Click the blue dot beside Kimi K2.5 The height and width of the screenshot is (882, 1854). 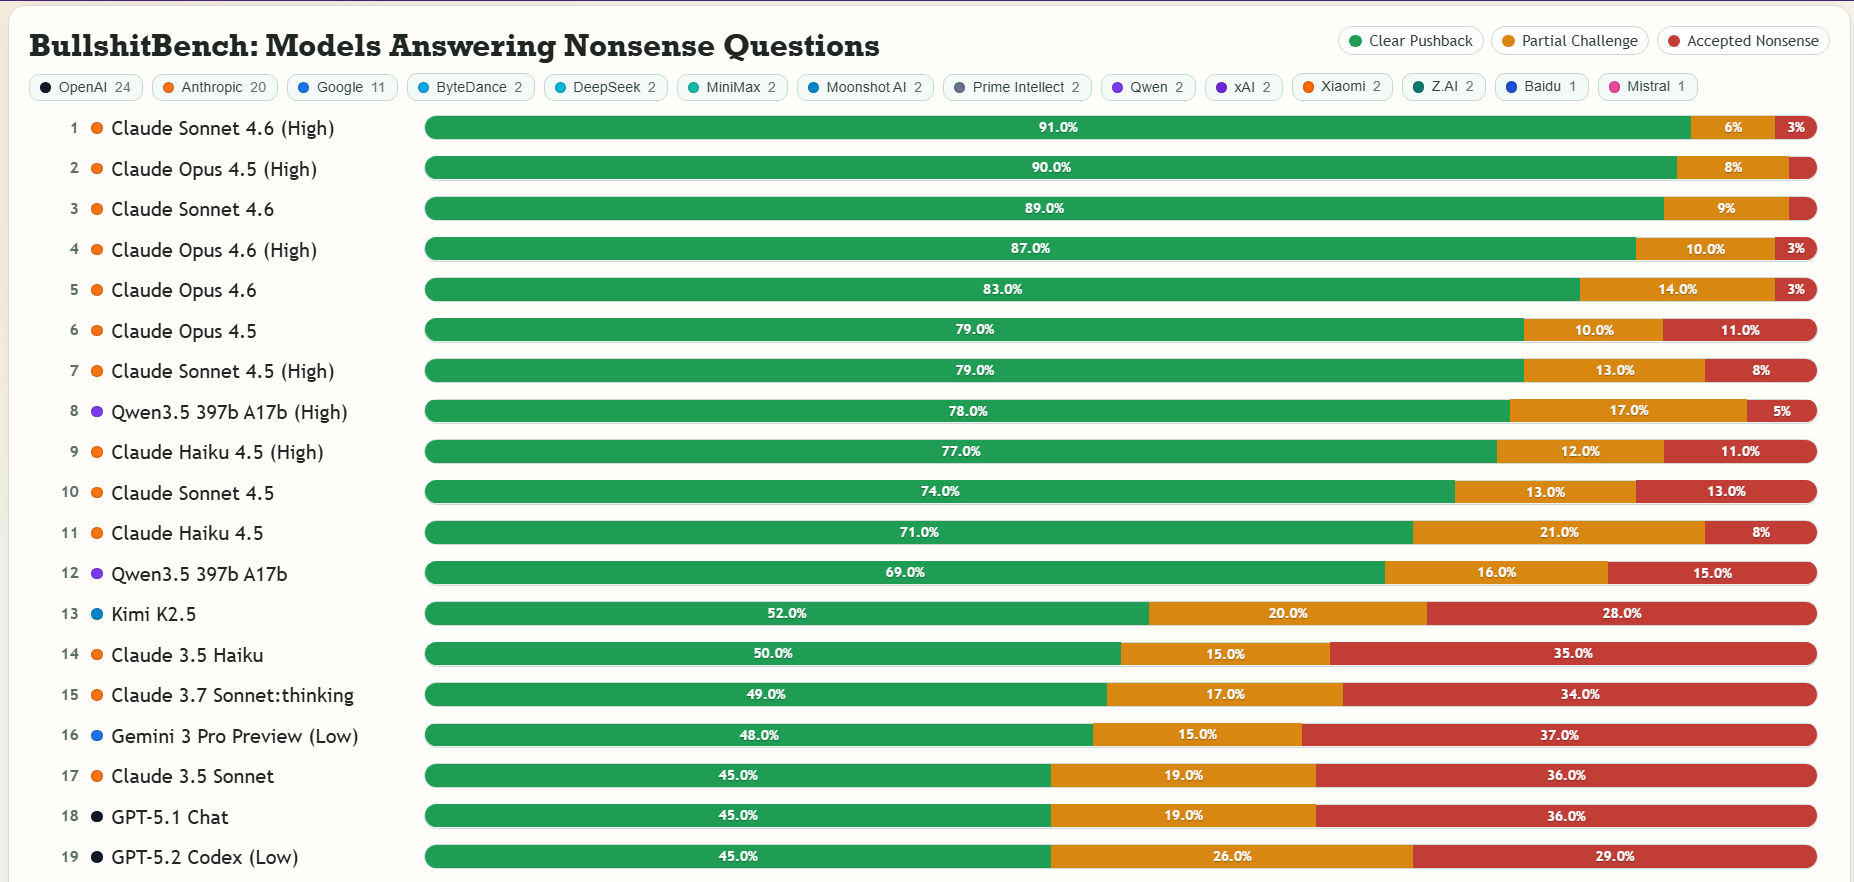coord(97,614)
